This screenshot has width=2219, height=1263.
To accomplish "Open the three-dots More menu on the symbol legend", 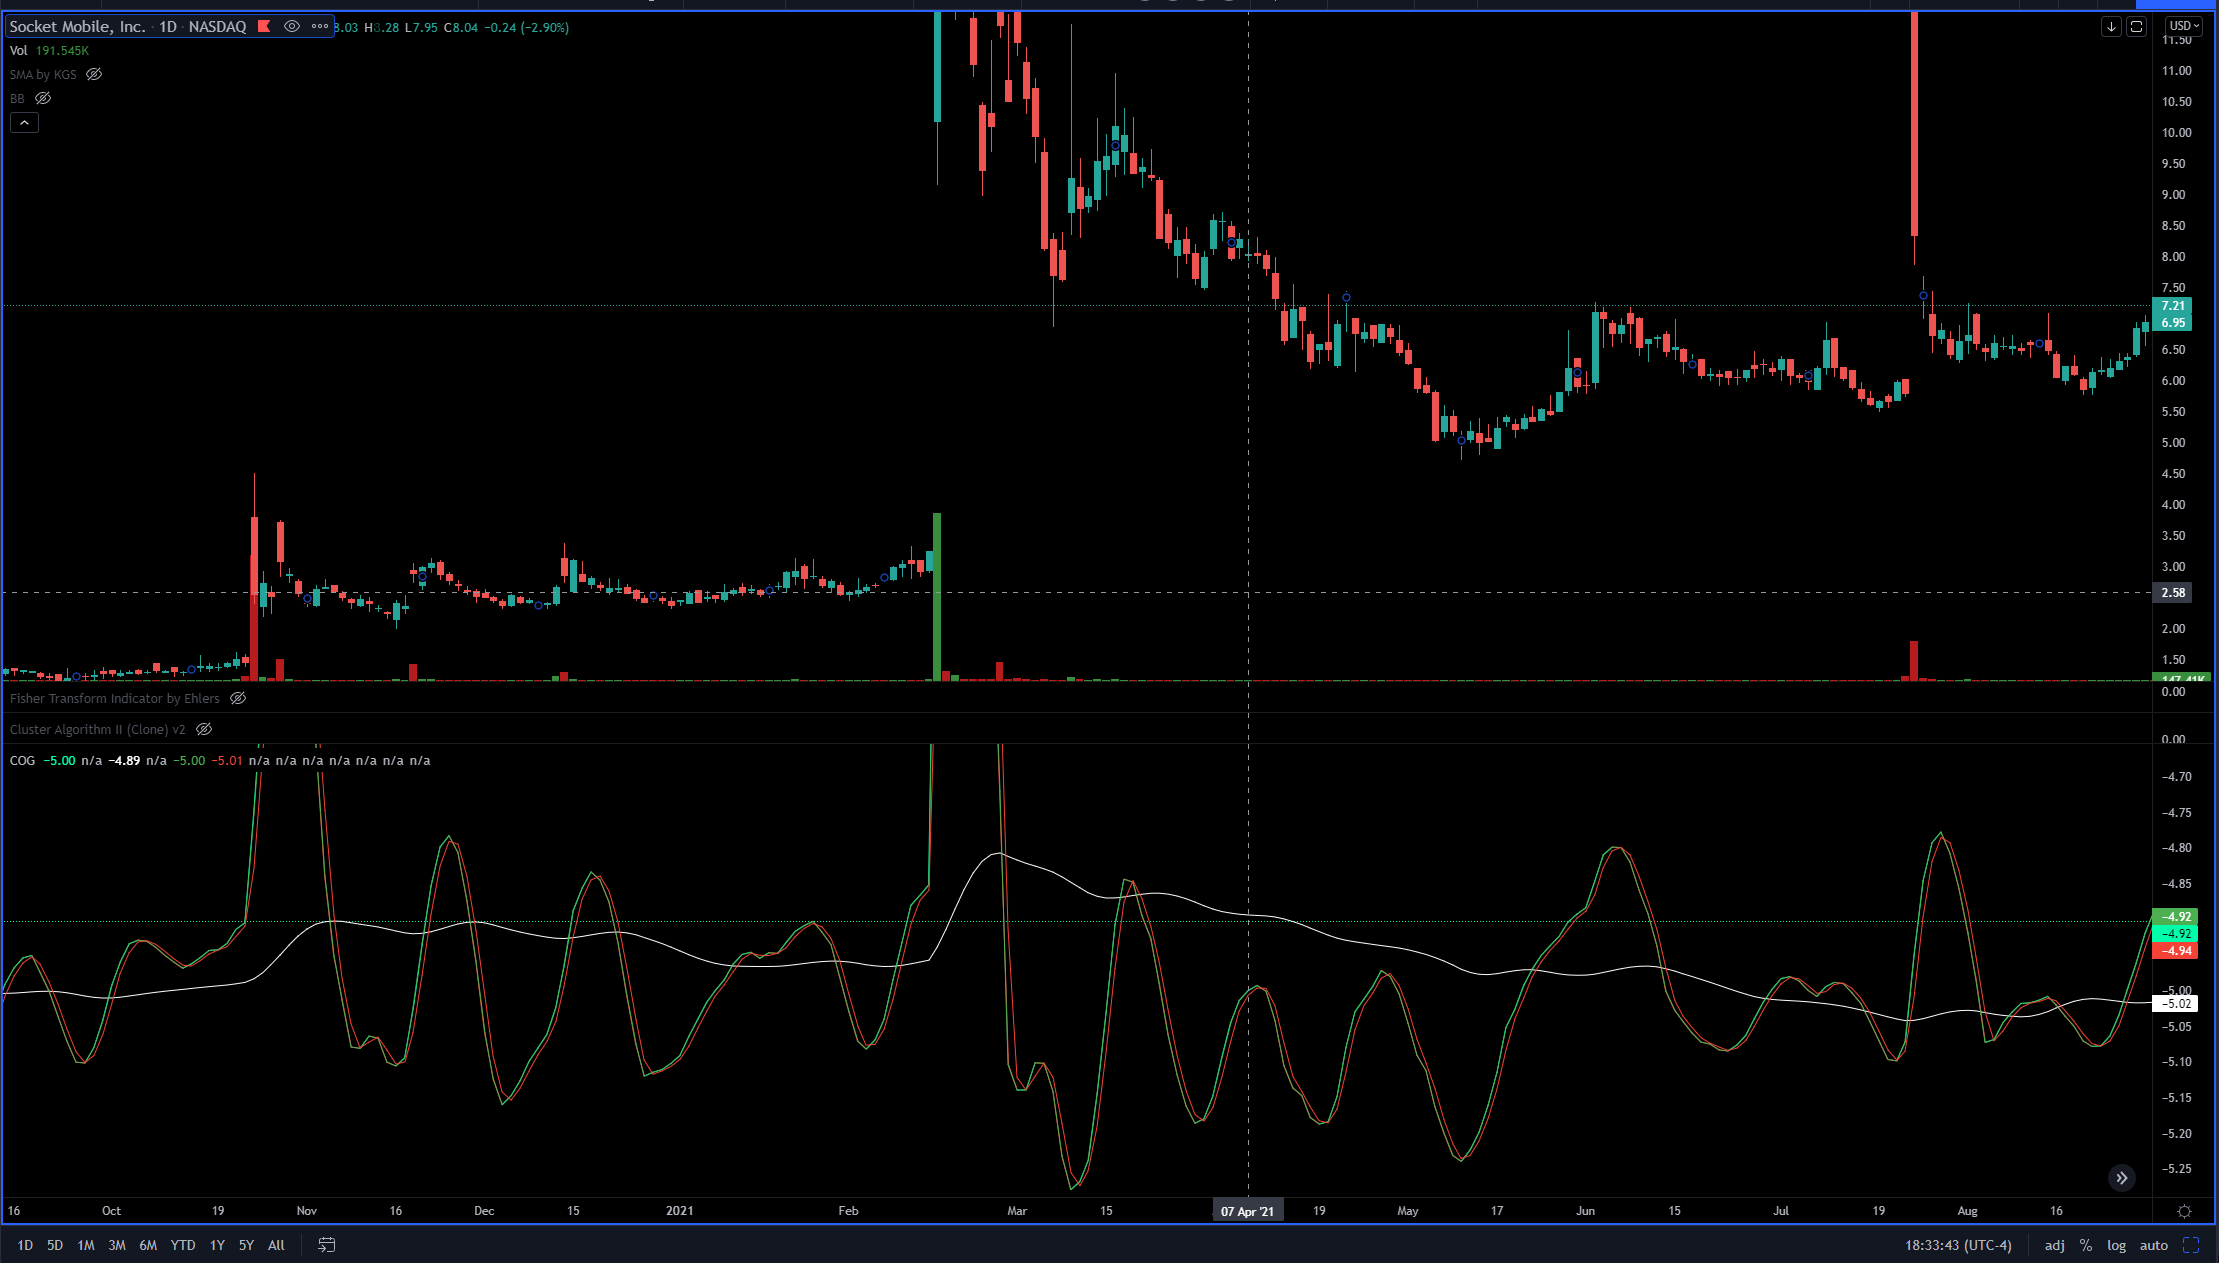I will 320,27.
